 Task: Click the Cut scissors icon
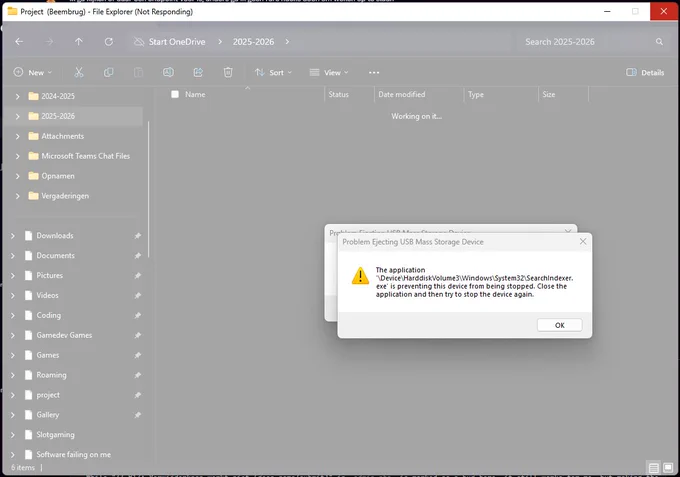tap(78, 72)
